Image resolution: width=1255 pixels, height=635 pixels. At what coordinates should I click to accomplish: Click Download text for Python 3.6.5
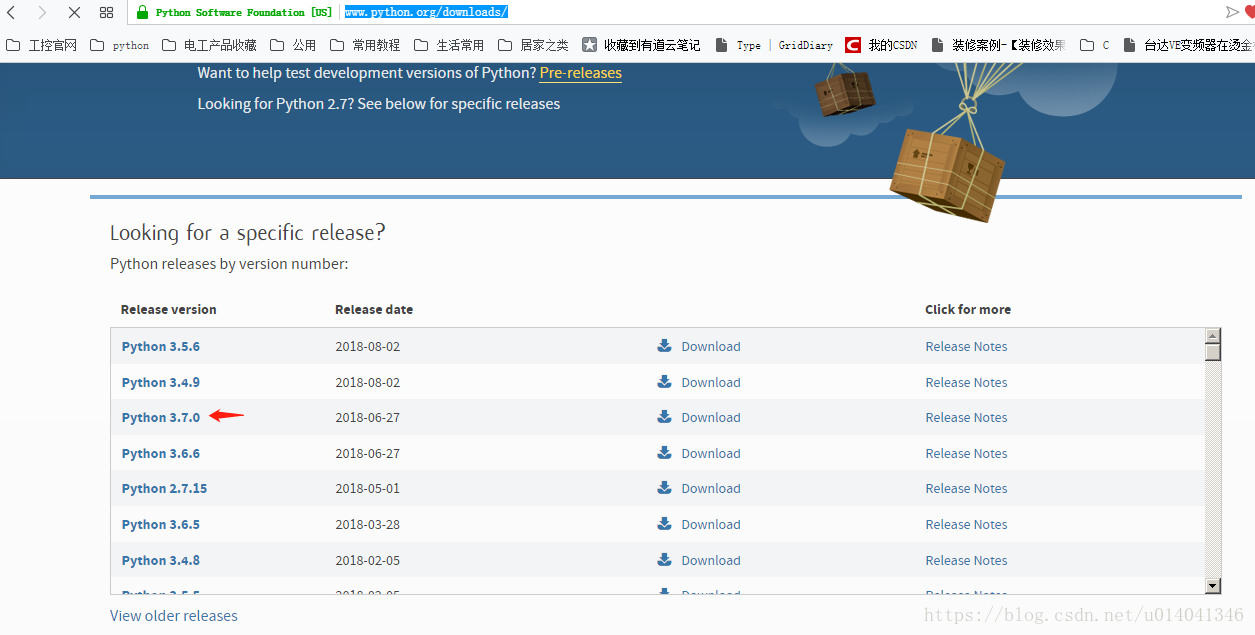711,525
